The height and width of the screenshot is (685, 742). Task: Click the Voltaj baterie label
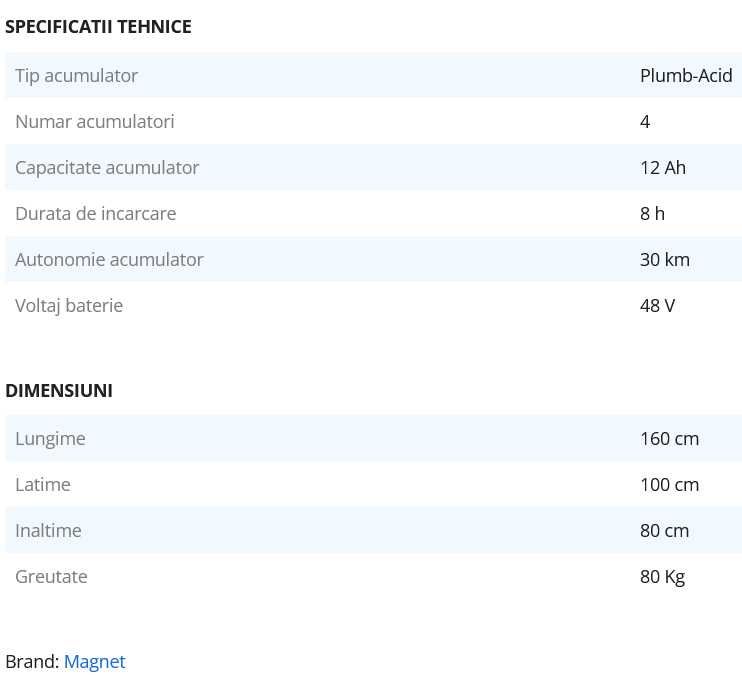69,306
